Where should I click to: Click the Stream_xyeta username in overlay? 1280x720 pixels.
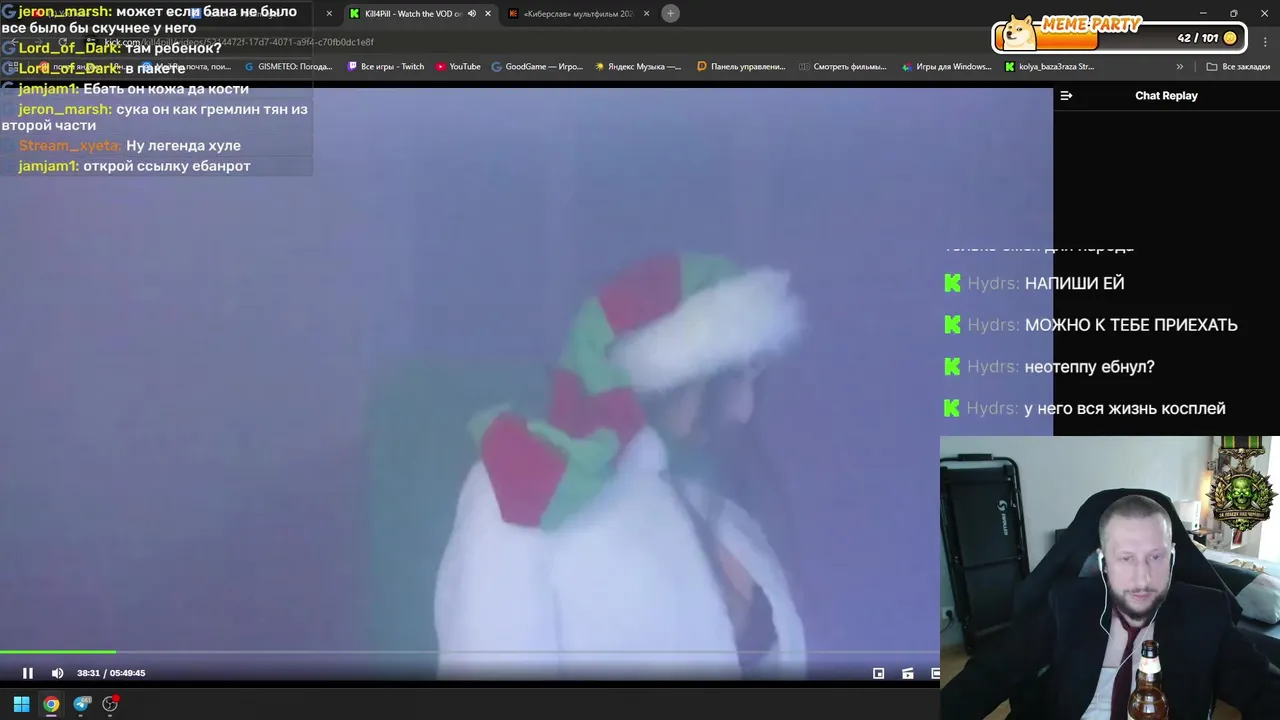point(70,146)
